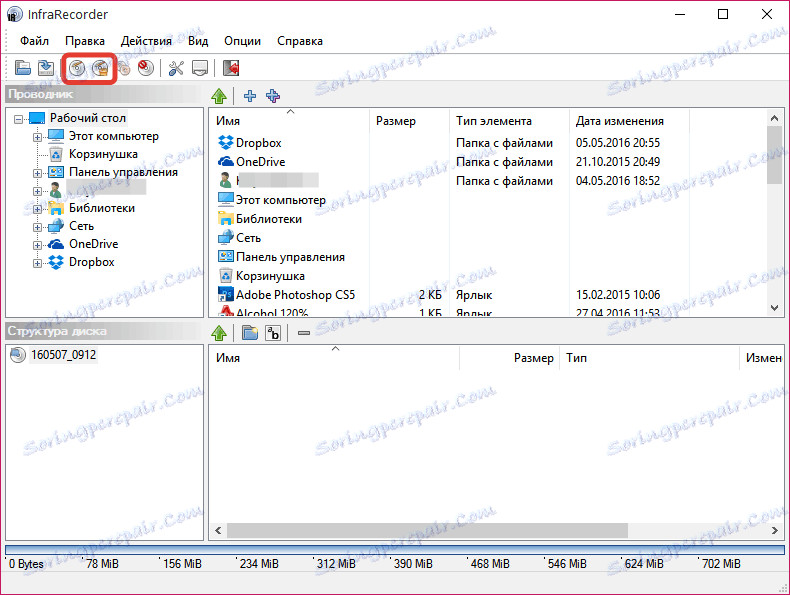
Task: Click the Dropbox icon in the file list
Action: (226, 143)
